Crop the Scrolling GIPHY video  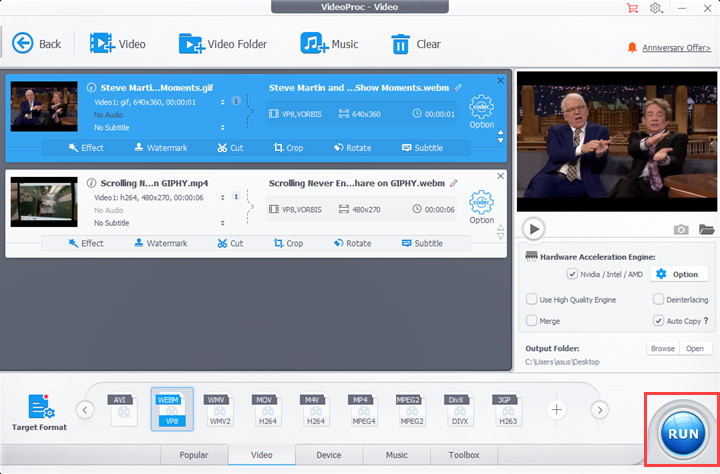tap(288, 243)
